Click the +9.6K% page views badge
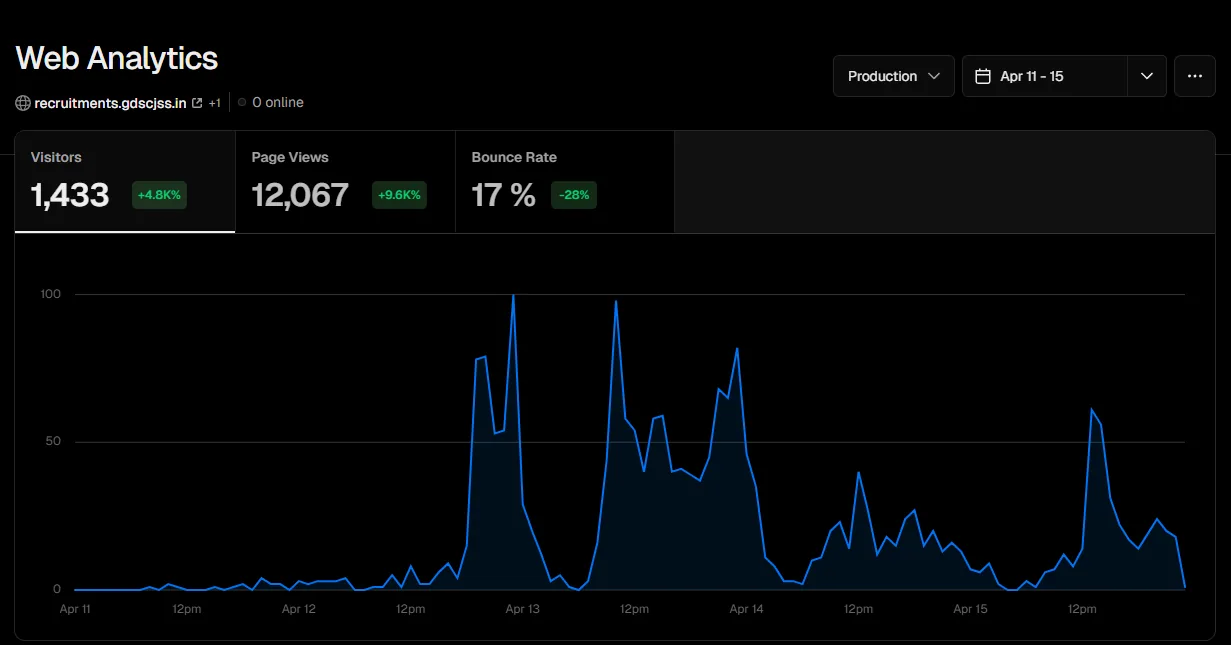The height and width of the screenshot is (645, 1231). click(x=399, y=195)
